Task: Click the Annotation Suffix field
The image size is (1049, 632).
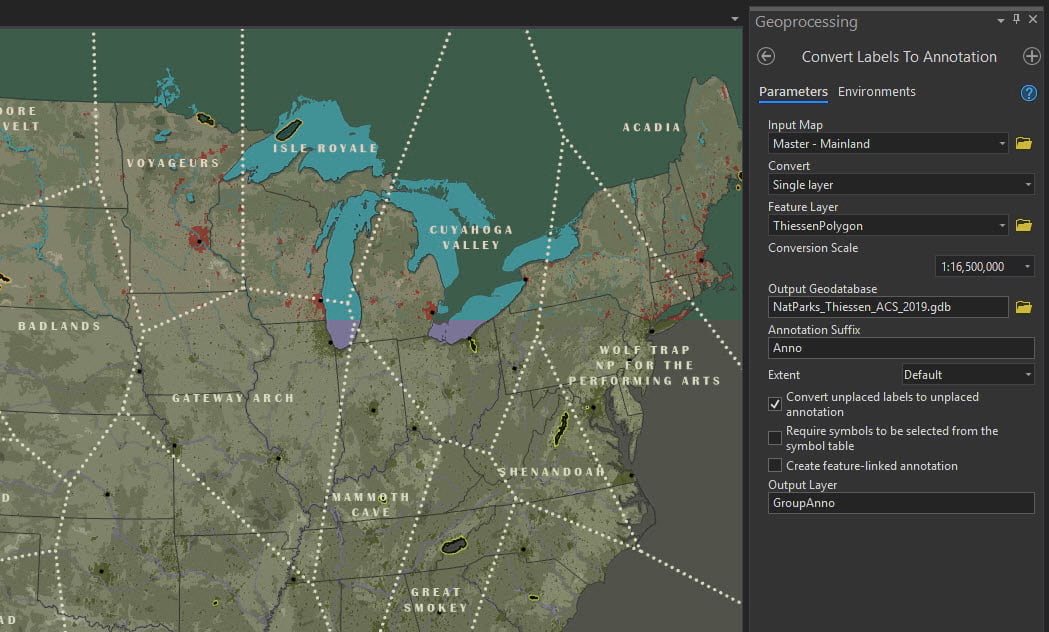Action: click(901, 348)
